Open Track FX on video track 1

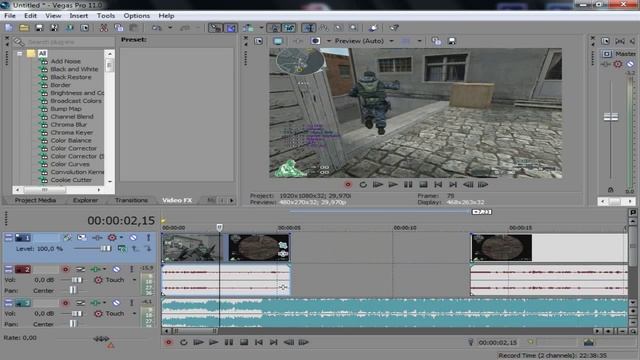coord(97,237)
